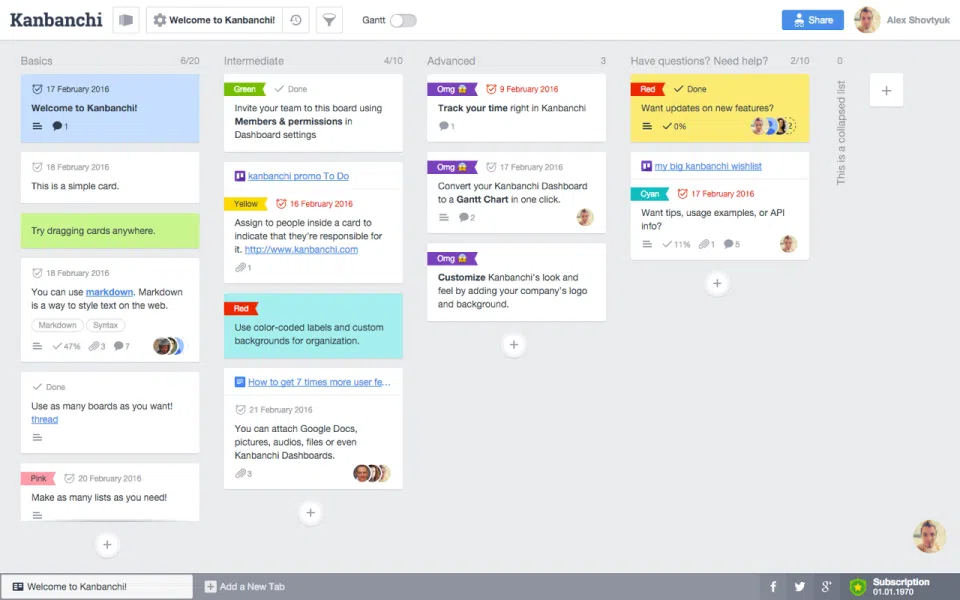Follow the markdown link in card
The width and height of the screenshot is (960, 600).
pos(109,292)
